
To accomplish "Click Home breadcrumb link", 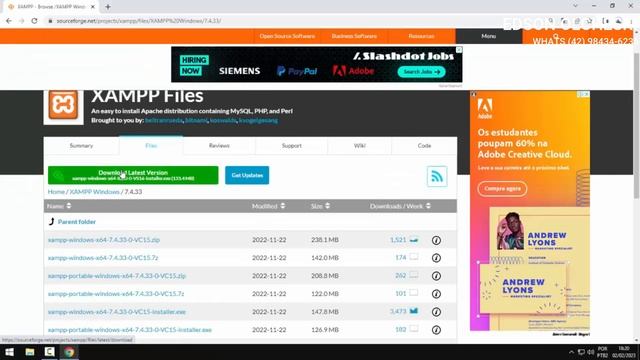I will coord(56,191).
